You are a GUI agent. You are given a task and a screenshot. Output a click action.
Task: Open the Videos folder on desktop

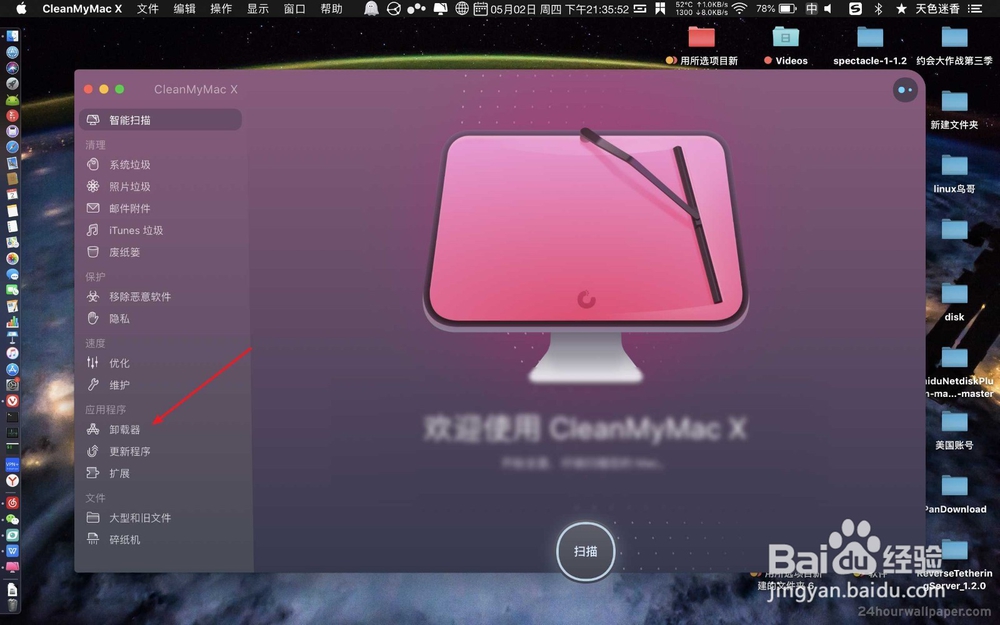(x=786, y=45)
